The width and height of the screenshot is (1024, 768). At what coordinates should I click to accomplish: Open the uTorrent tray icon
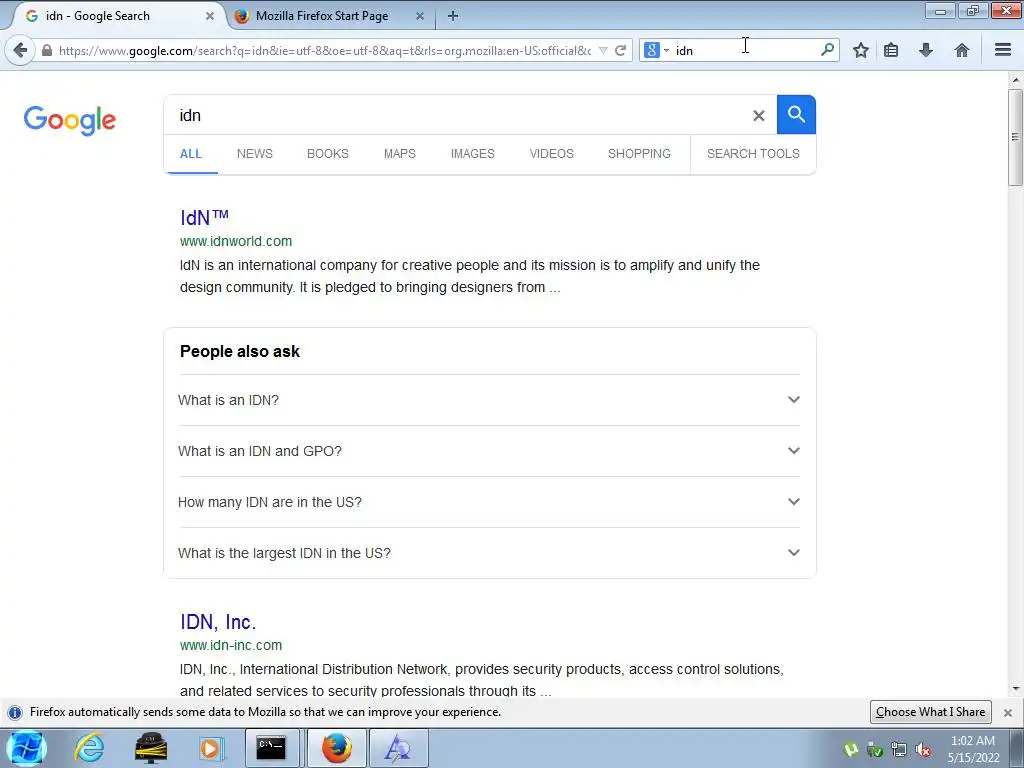coord(851,750)
